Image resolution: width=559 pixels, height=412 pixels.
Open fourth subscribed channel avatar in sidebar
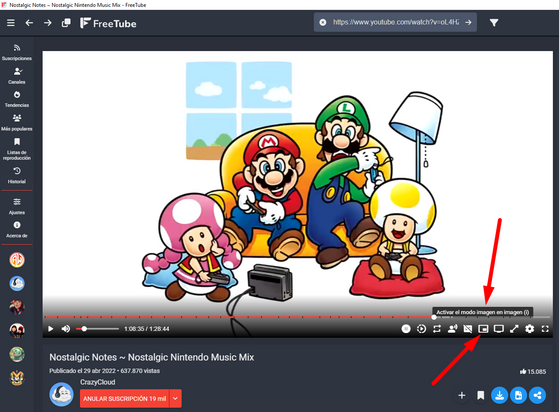17,330
